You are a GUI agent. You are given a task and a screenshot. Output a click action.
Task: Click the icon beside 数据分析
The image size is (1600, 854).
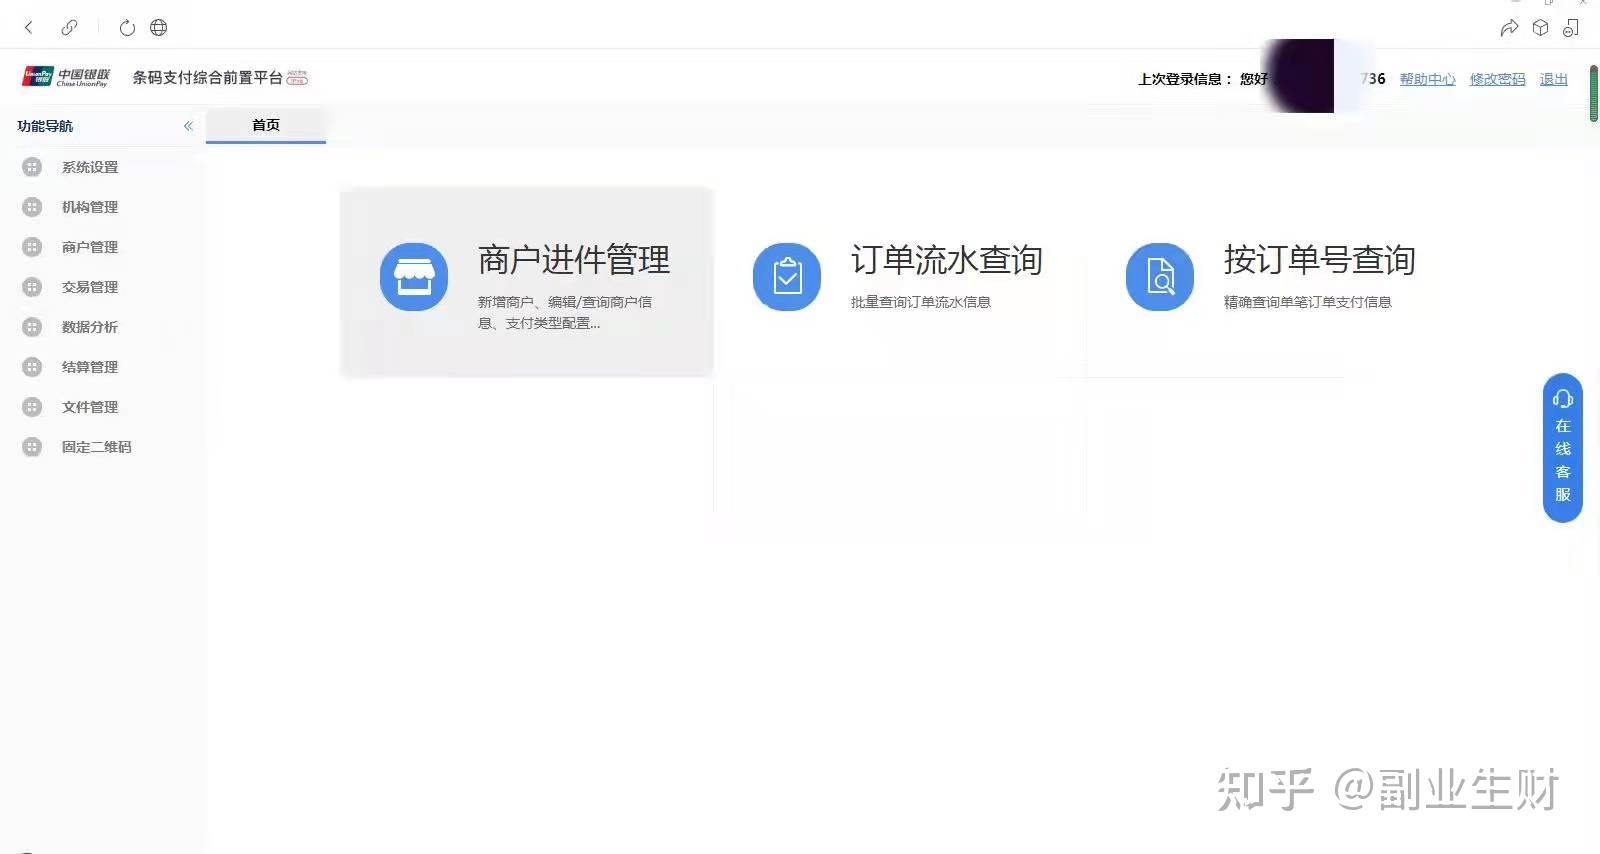coord(32,327)
